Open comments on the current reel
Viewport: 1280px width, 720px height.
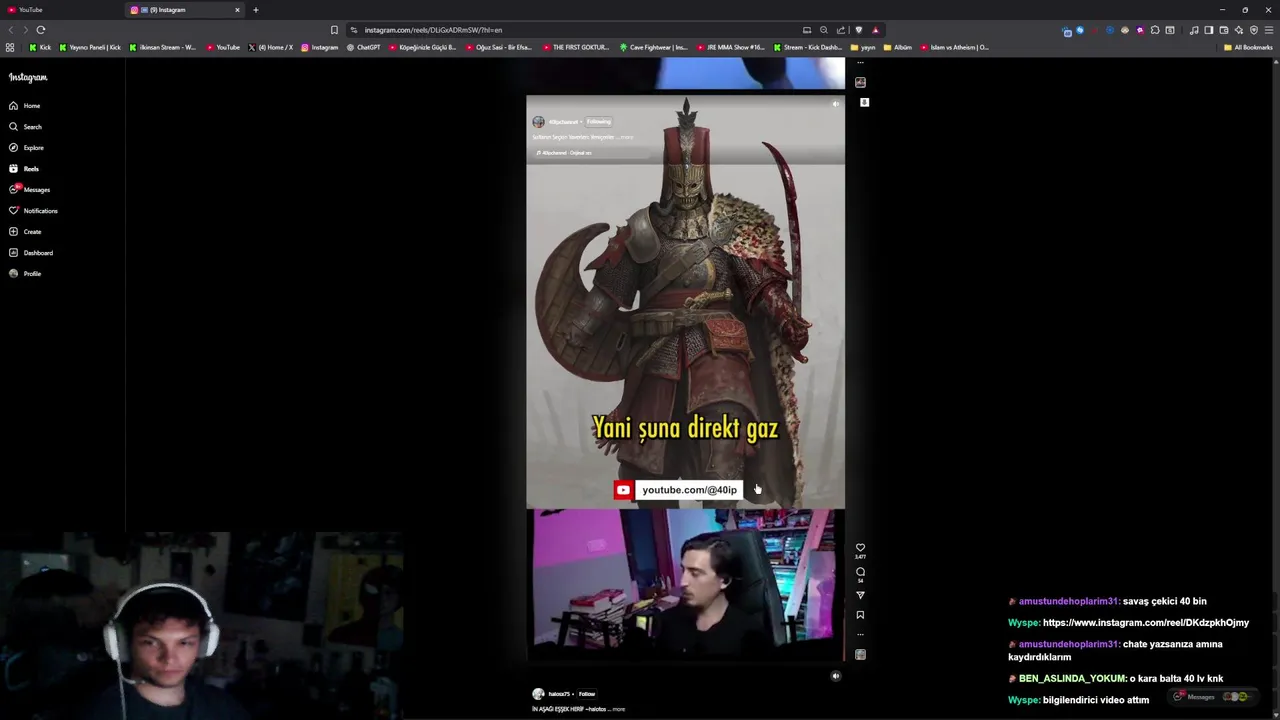860,572
